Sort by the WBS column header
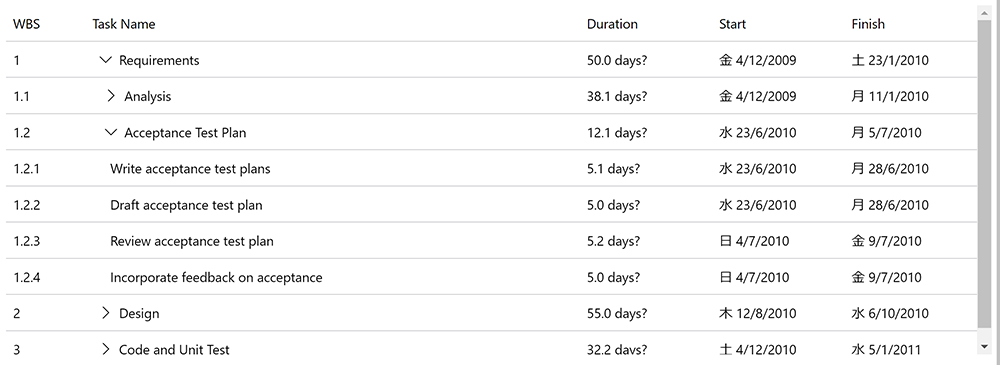Screen dimensions: 1000x365 coord(26,24)
